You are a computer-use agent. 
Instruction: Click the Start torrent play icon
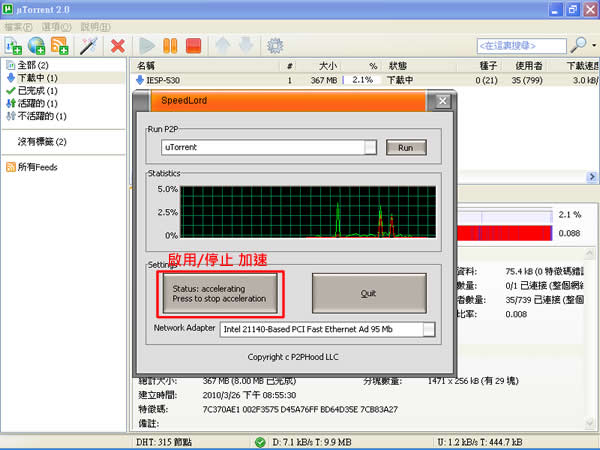pos(147,46)
